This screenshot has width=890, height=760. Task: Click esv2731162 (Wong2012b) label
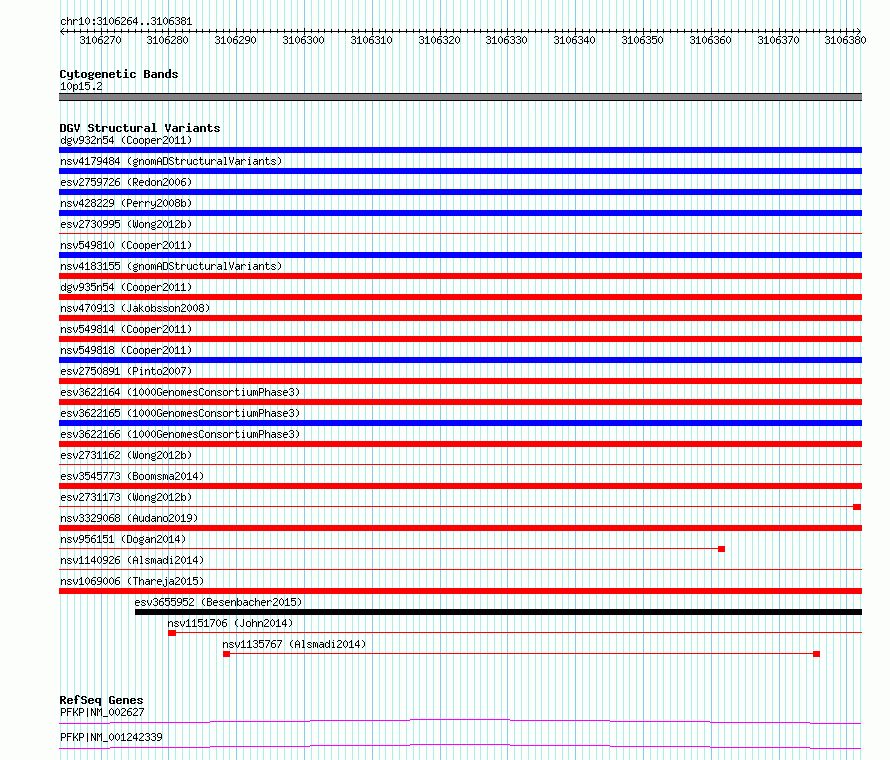tap(126, 455)
